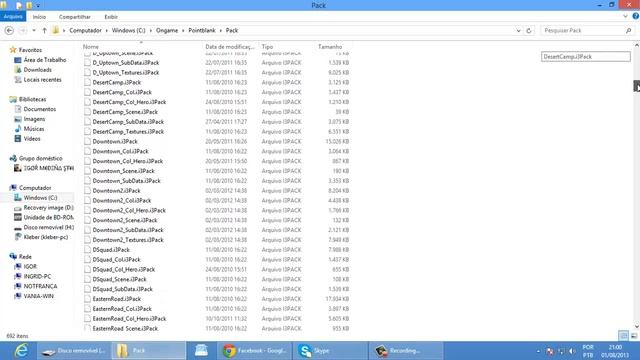Select Disco removível (H:) drive
Image resolution: width=640 pixels, height=360 pixels.
tap(49, 227)
